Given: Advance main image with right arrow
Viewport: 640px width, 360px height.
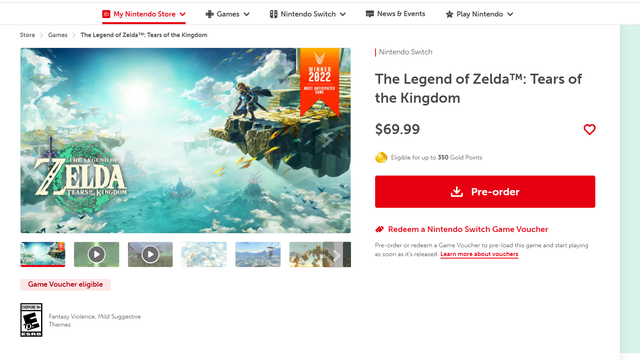Looking at the screenshot, I should (327, 140).
